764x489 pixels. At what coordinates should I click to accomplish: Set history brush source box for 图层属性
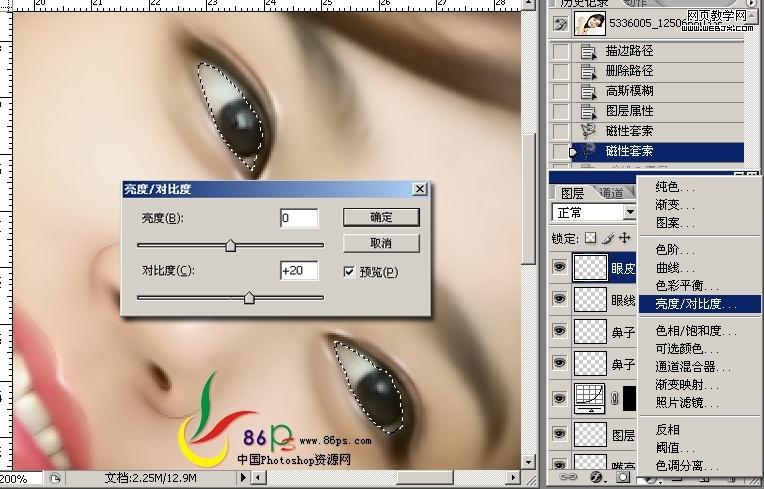(560, 111)
